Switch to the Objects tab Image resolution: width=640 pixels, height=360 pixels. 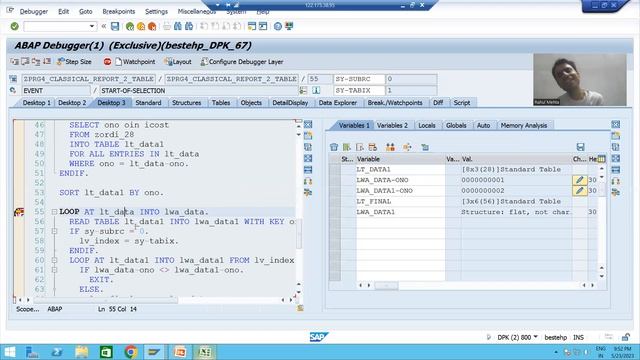[251, 103]
